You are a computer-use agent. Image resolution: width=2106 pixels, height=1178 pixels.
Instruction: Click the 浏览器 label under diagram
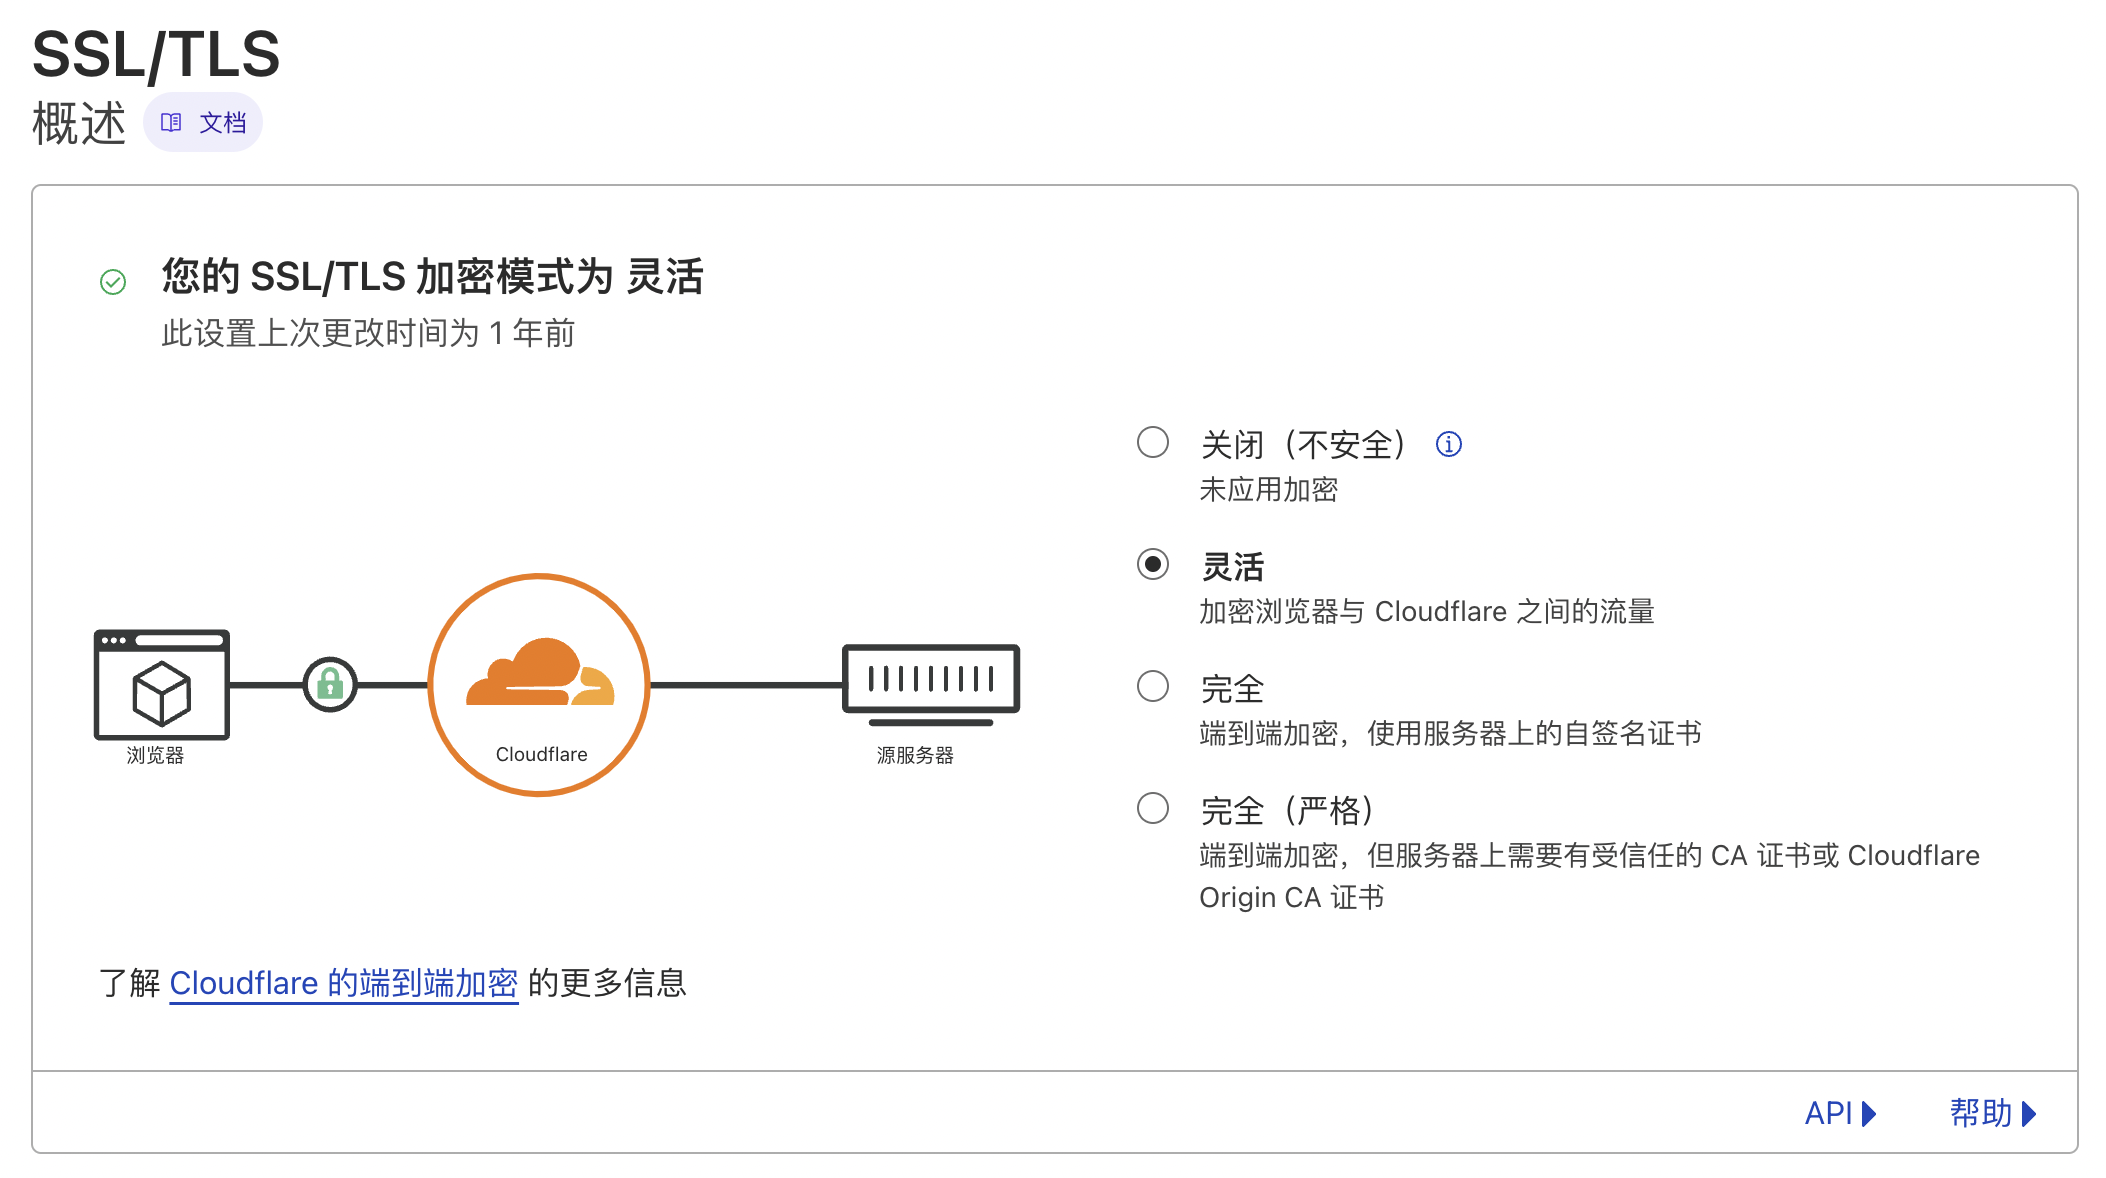(156, 755)
